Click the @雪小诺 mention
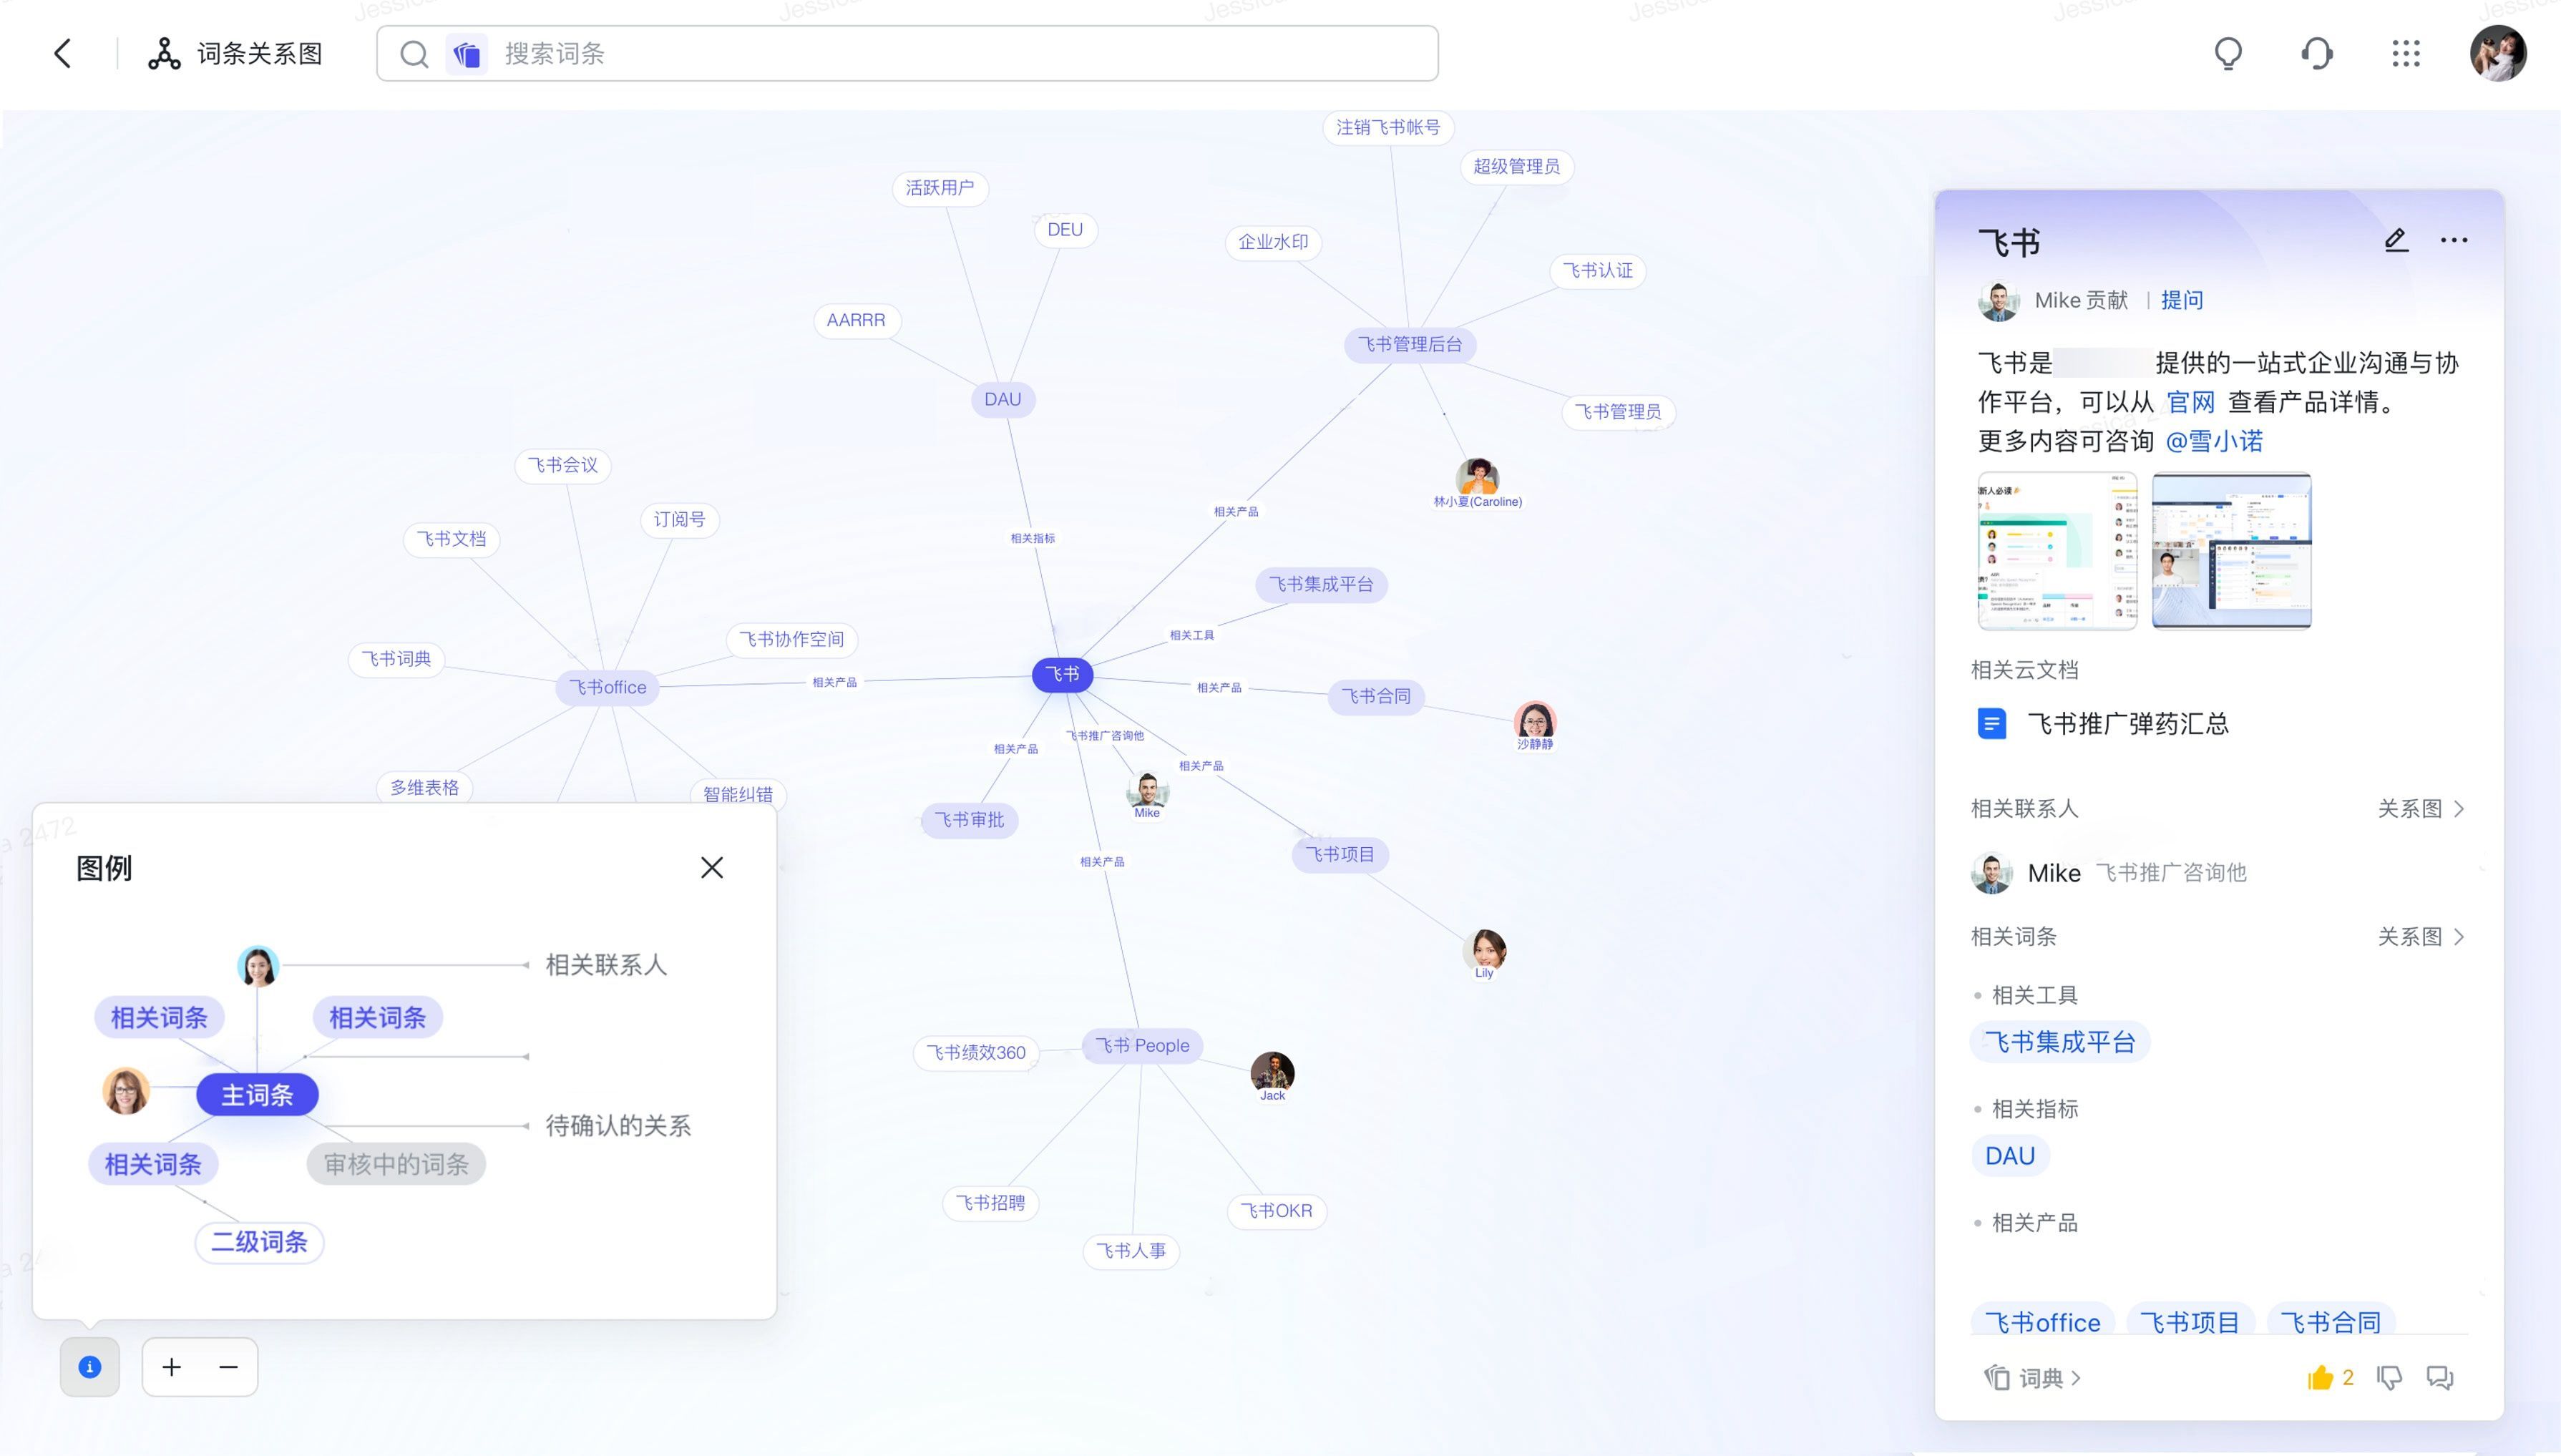The width and height of the screenshot is (2561, 1456). (x=2213, y=441)
